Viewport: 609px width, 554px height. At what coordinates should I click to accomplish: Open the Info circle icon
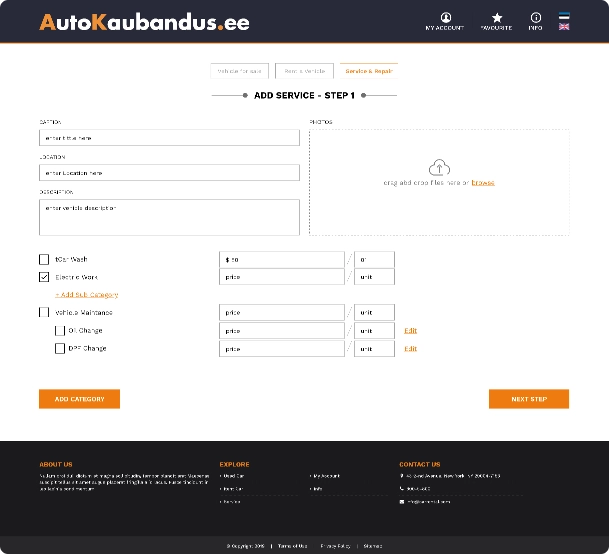pyautogui.click(x=536, y=17)
